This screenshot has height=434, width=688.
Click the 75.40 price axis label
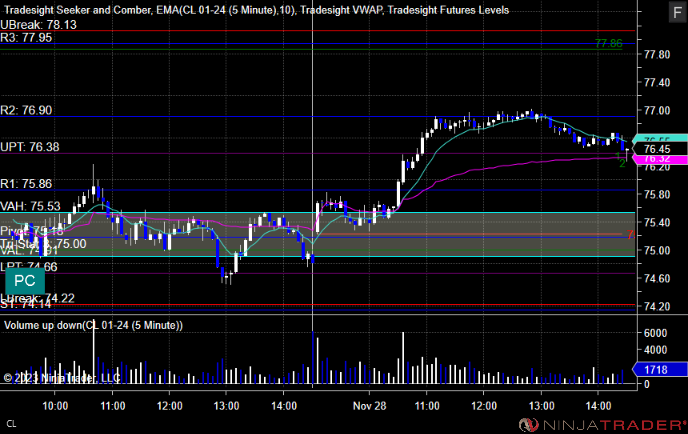click(x=657, y=222)
